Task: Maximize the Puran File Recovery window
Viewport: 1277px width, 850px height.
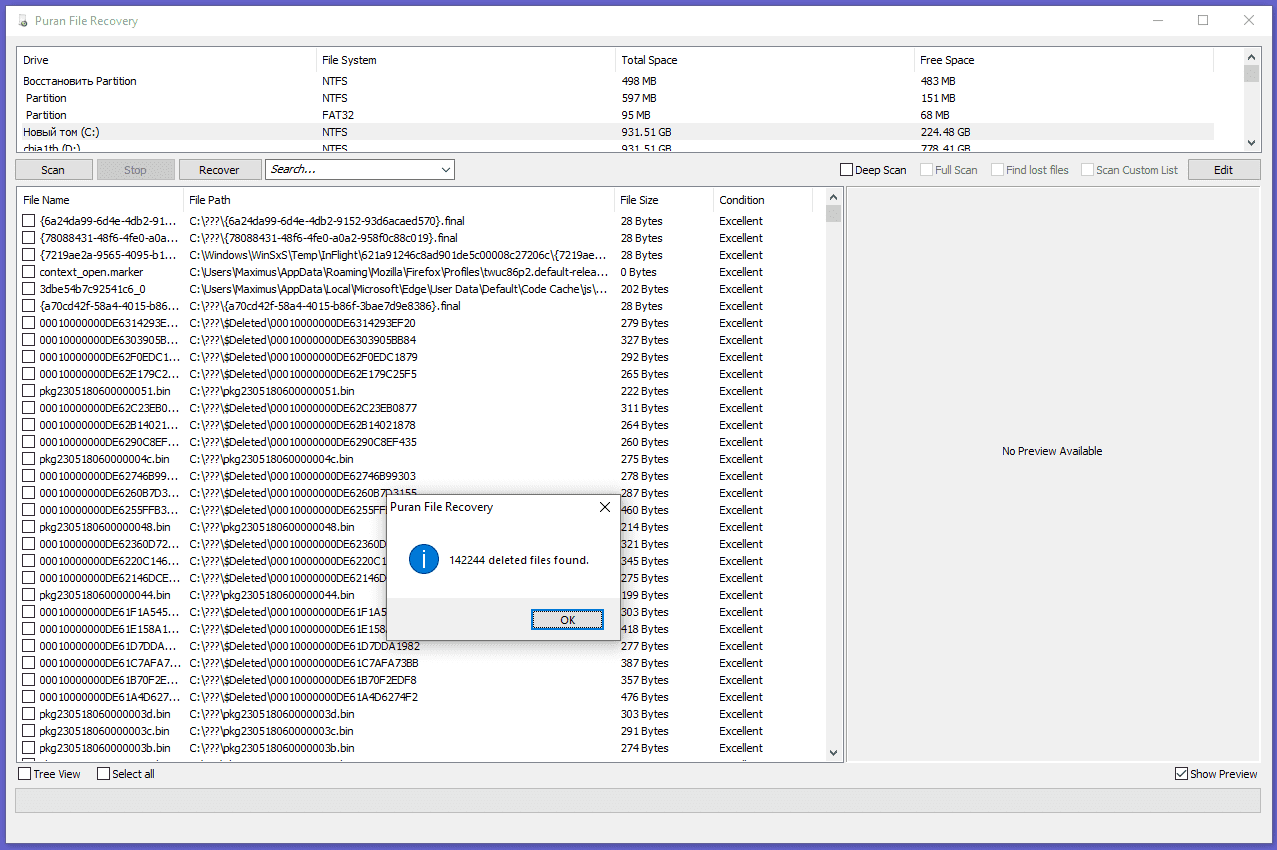Action: [x=1203, y=20]
